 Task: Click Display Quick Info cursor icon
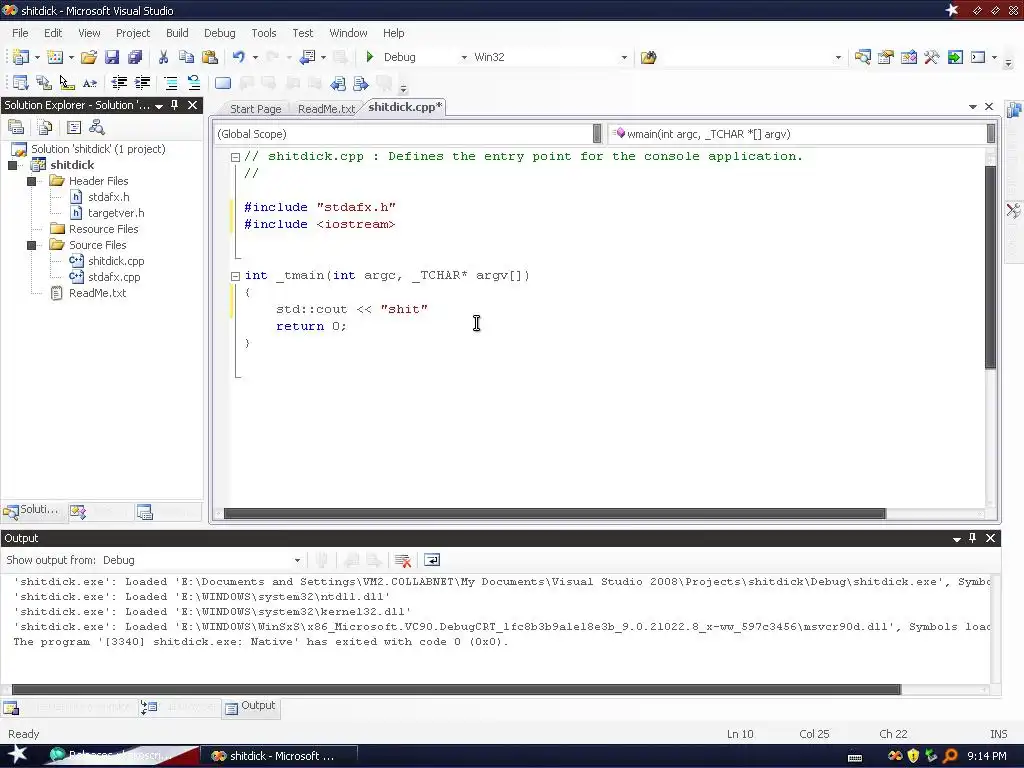[67, 83]
